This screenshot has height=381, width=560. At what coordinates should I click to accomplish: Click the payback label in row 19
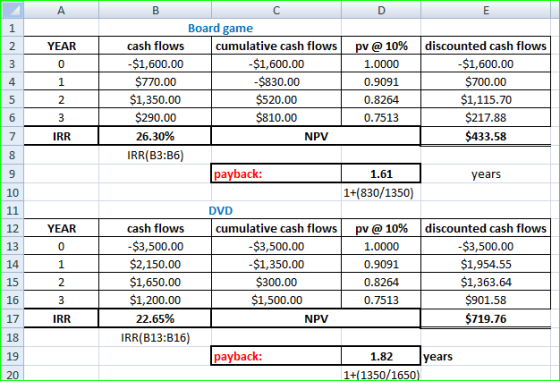pos(276,356)
